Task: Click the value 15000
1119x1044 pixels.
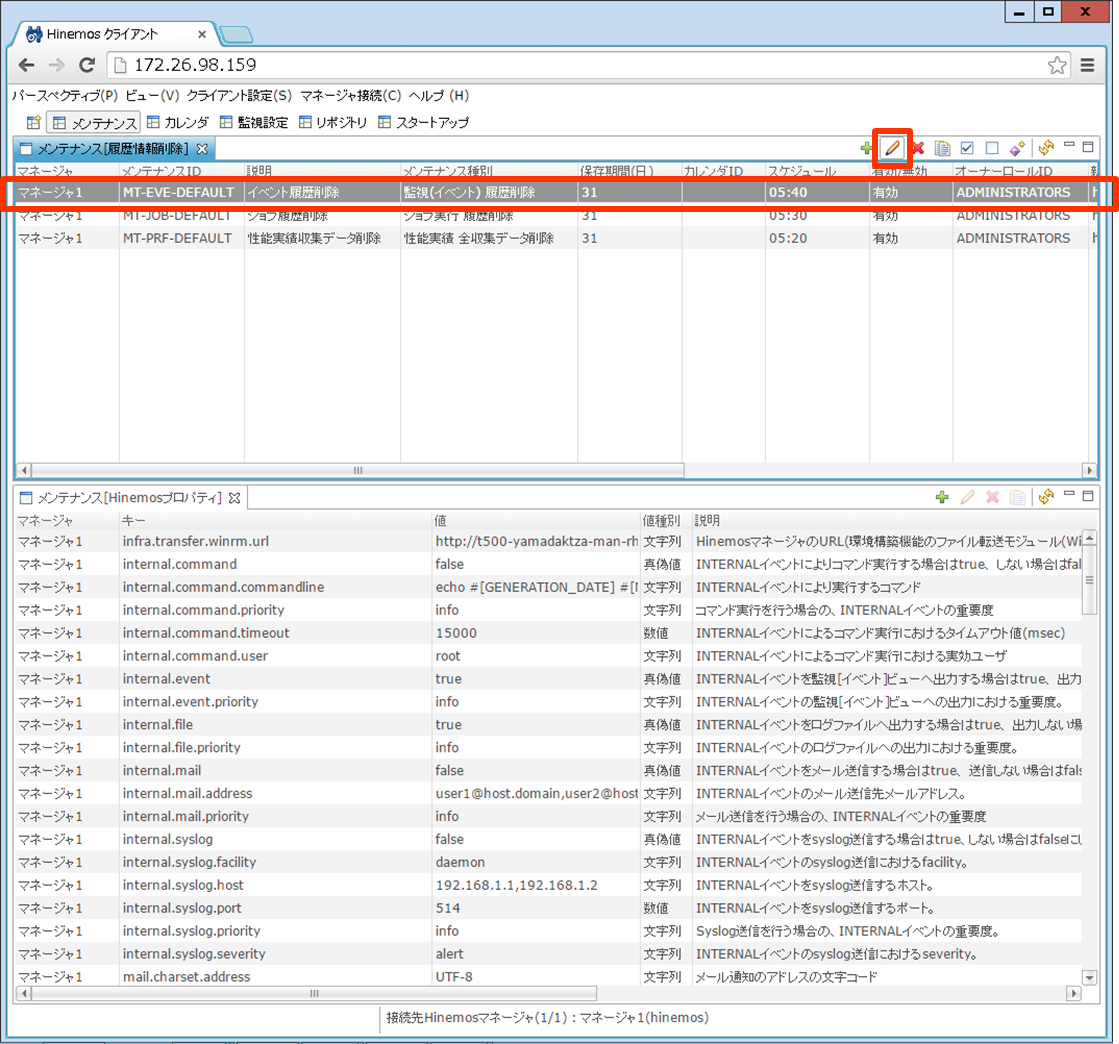Action: (456, 633)
